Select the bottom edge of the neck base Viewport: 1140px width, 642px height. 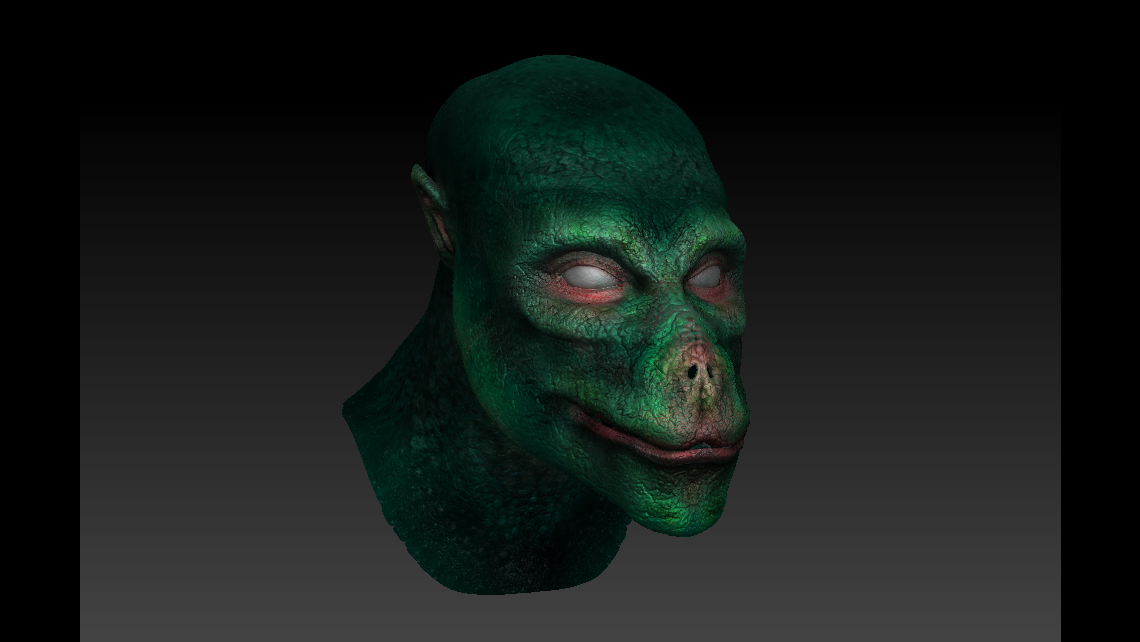point(500,583)
